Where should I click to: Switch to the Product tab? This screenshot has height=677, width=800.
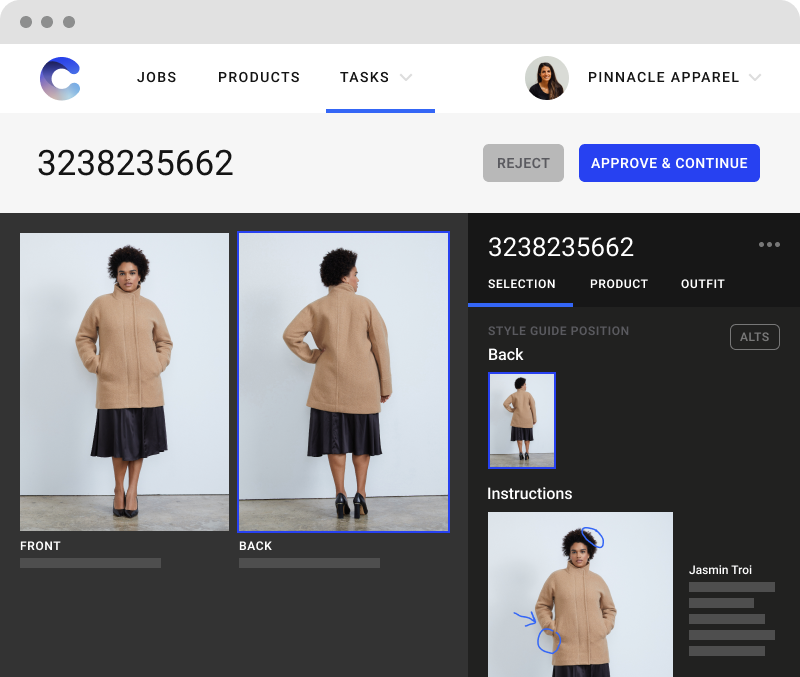[619, 284]
